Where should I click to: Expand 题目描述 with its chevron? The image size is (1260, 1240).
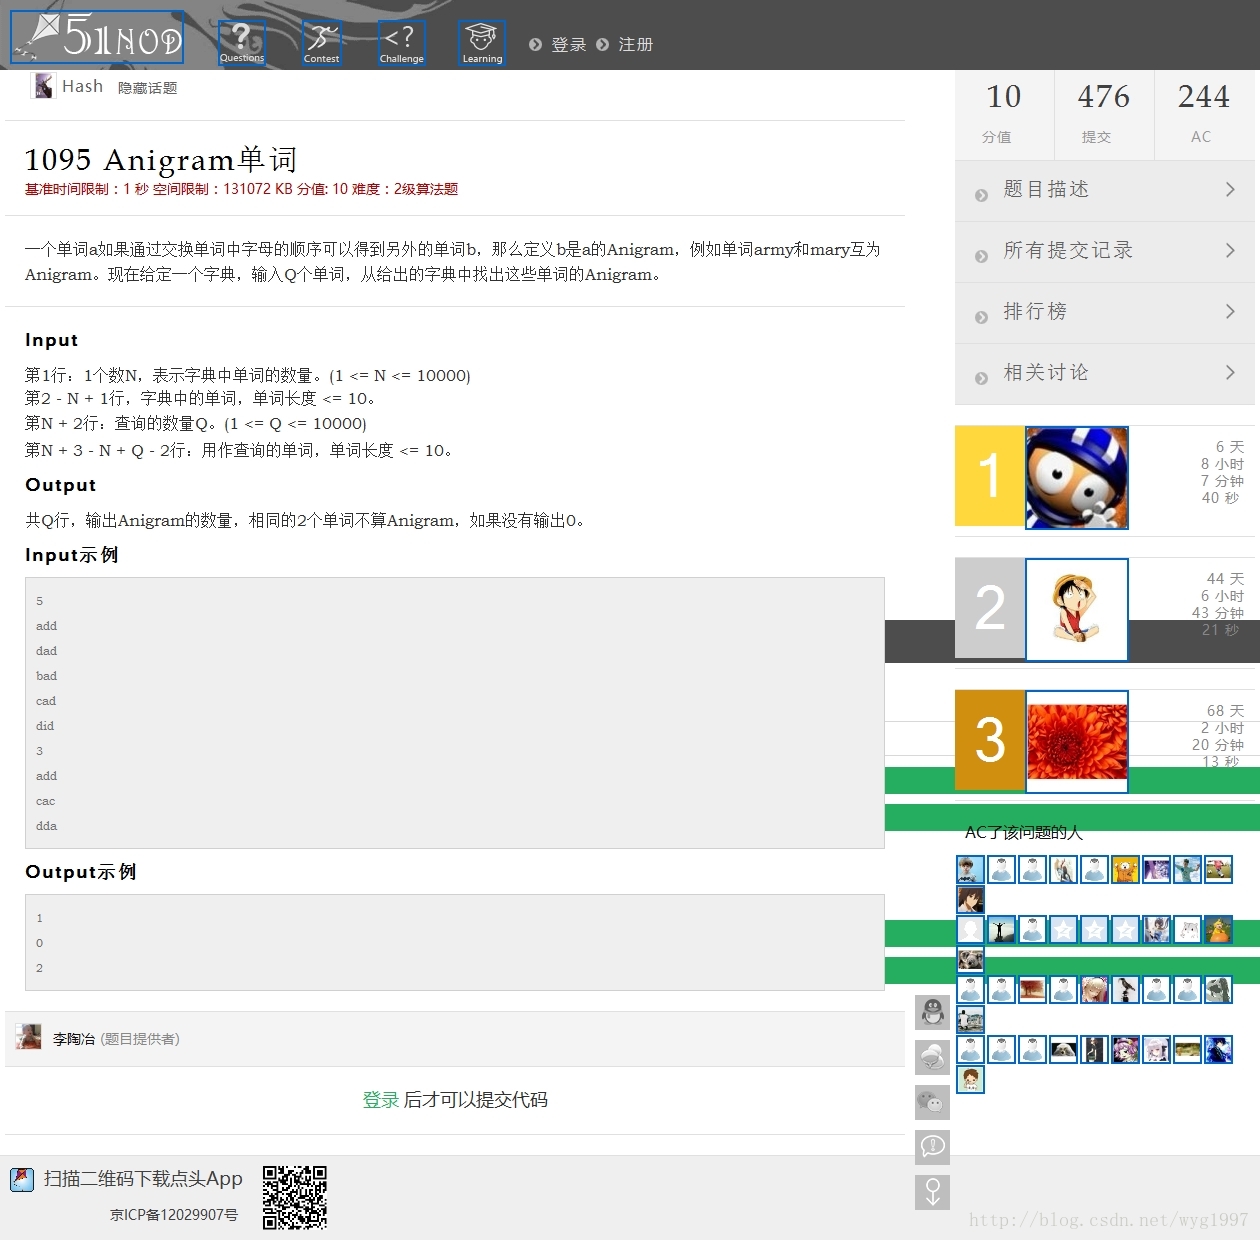coord(1230,189)
